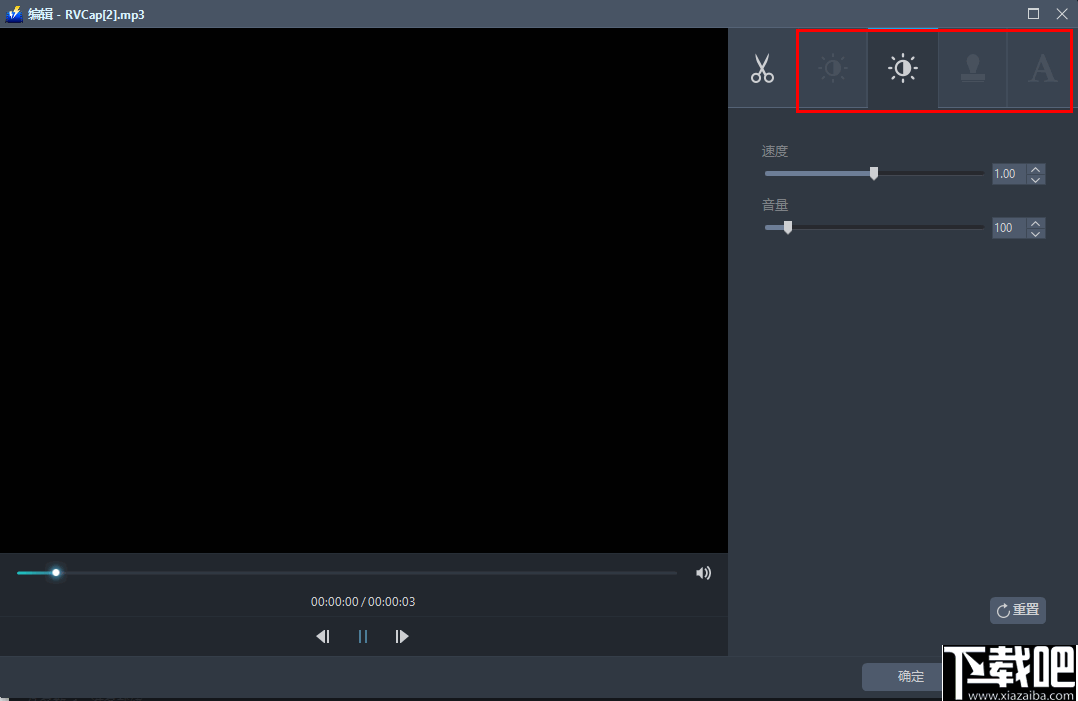The width and height of the screenshot is (1078, 701).
Task: Click the 速度 label
Action: (x=775, y=151)
